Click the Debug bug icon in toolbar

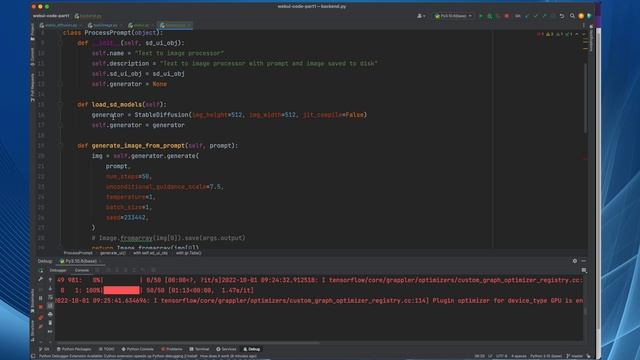489,16
